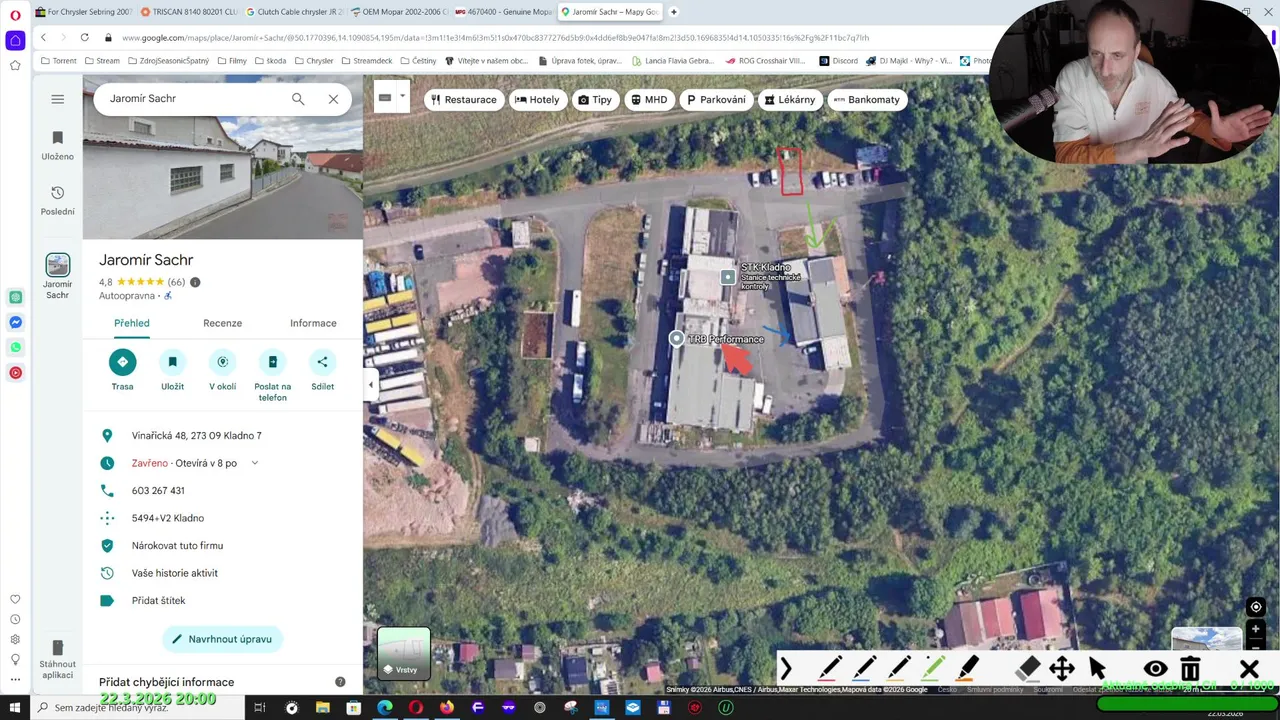The width and height of the screenshot is (1280, 720).
Task: Click Nárokovat tuto firmu
Action: 222,546
